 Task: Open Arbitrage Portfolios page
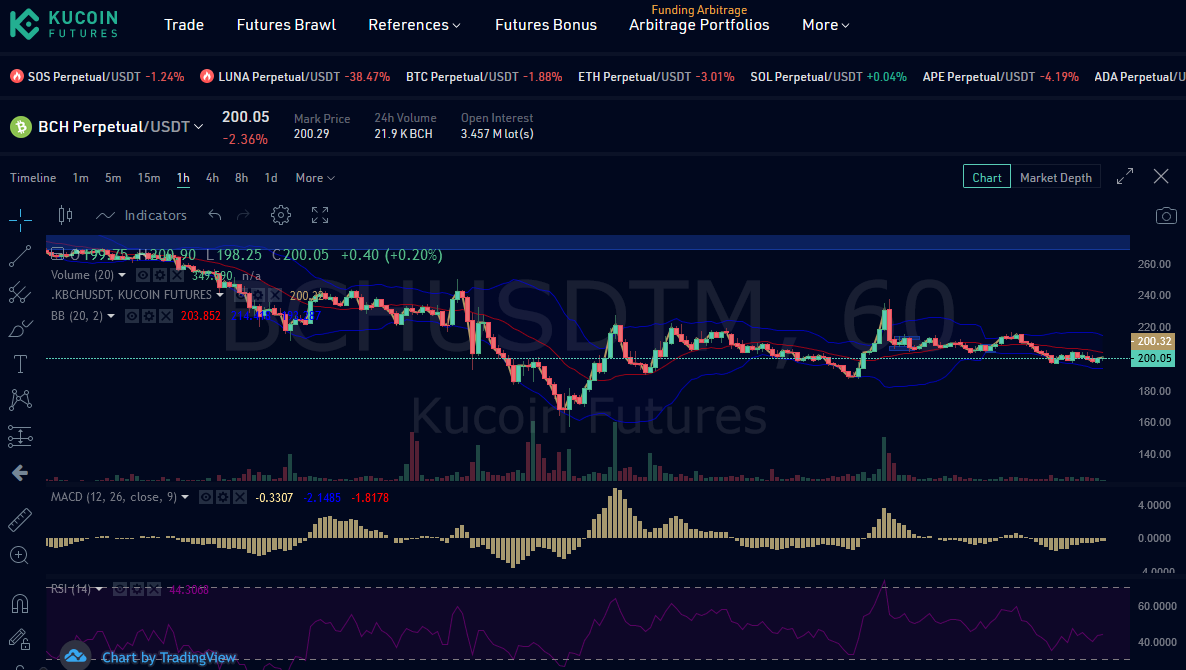[699, 25]
